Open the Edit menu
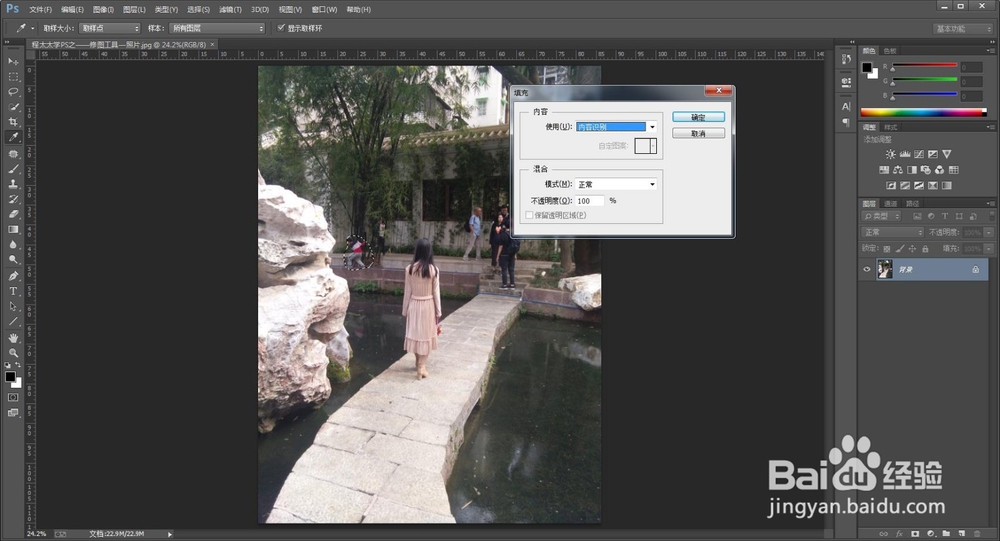 click(72, 10)
